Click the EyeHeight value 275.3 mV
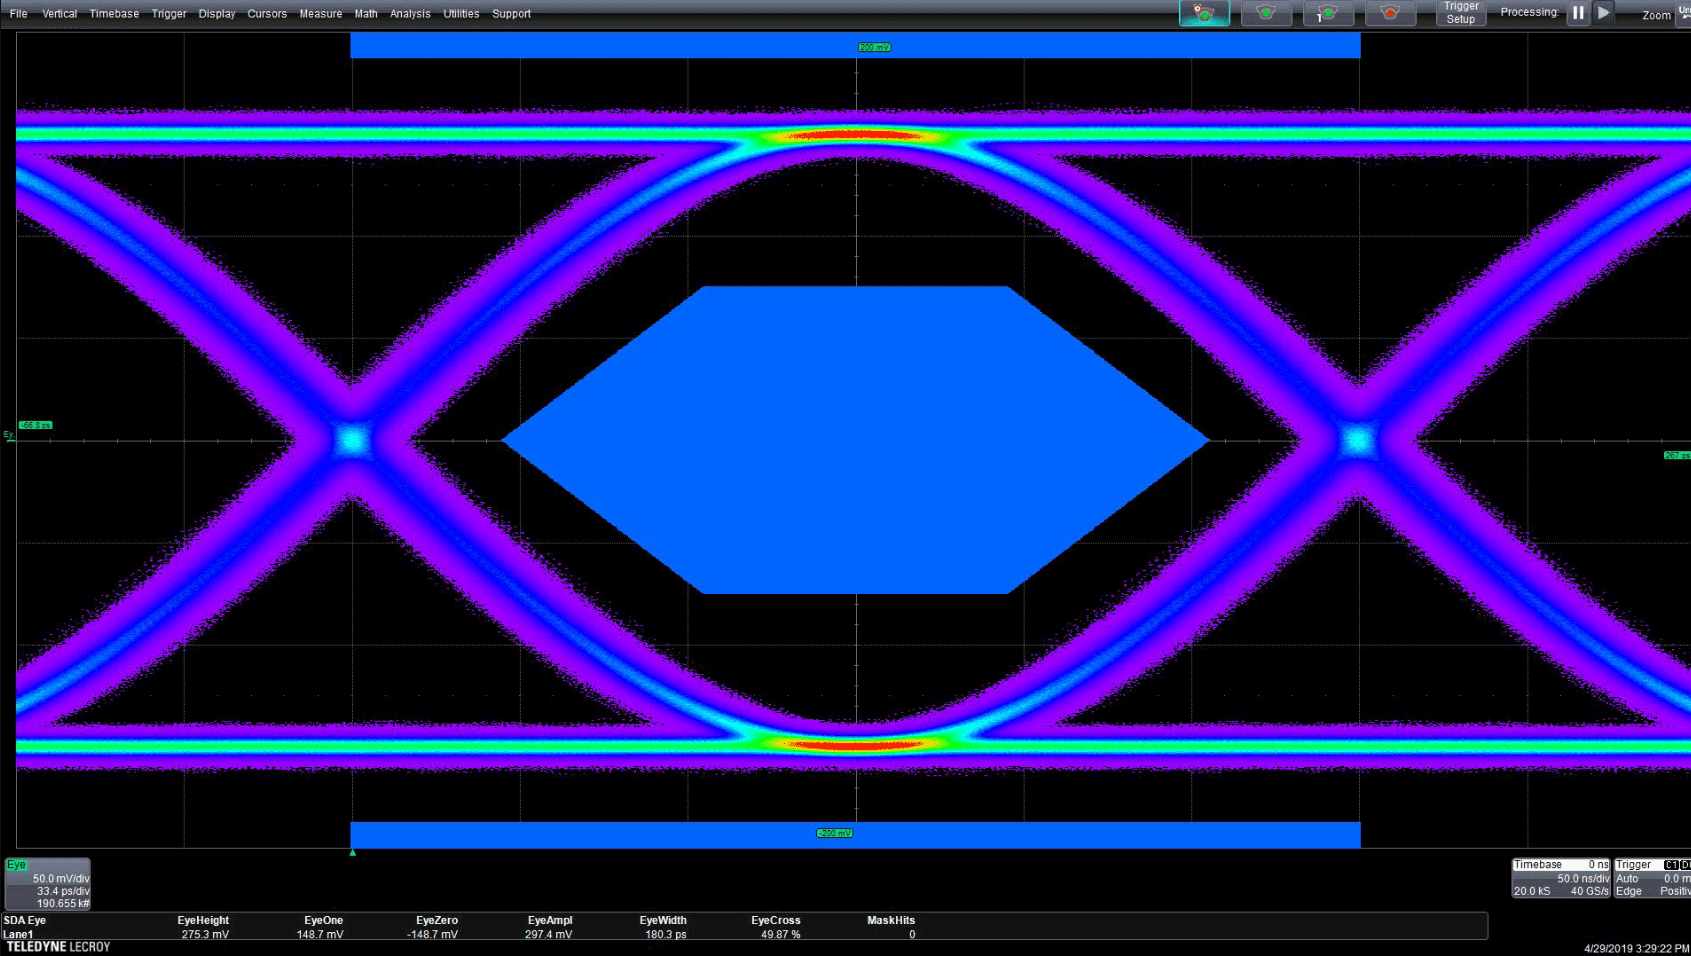The height and width of the screenshot is (956, 1691). pyautogui.click(x=205, y=935)
